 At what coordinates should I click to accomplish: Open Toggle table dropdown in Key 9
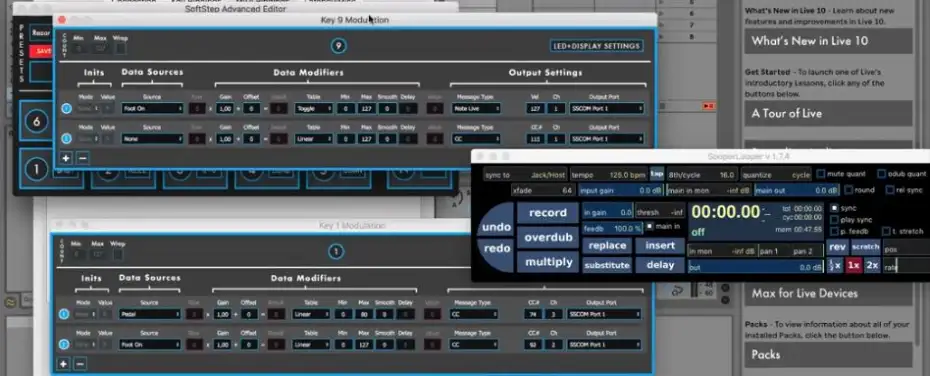pos(313,109)
